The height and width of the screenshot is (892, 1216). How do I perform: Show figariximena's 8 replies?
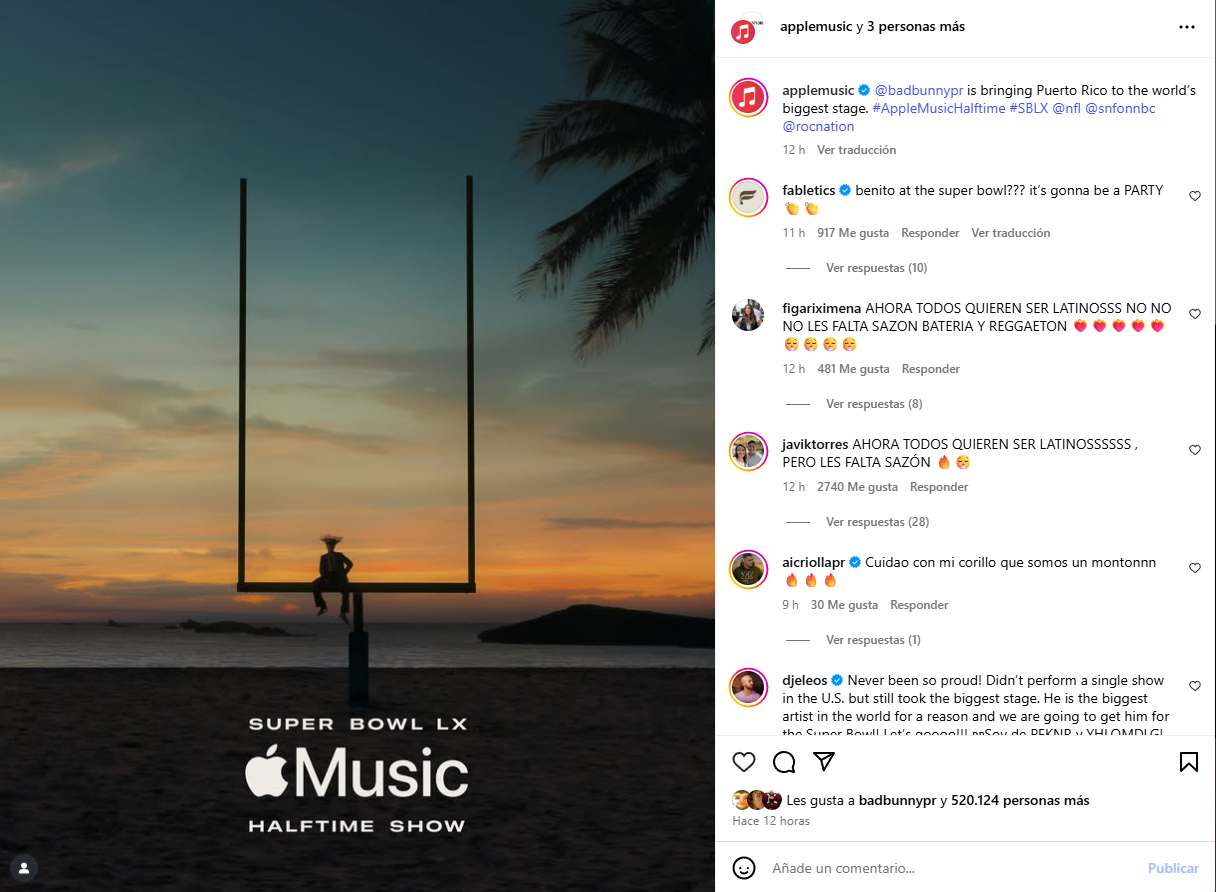[874, 404]
